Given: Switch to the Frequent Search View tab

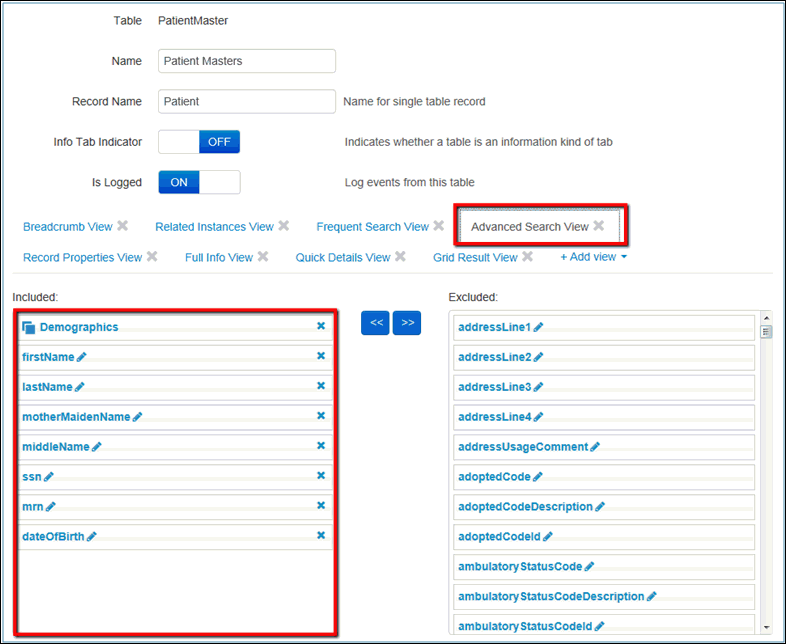Looking at the screenshot, I should (372, 227).
